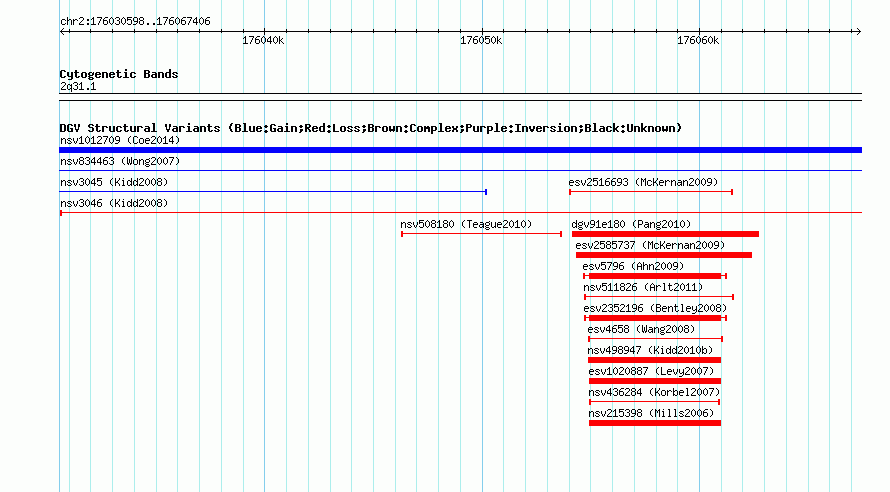This screenshot has height=492, width=890.
Task: Select the red esv2516693 loss line
Action: pos(651,192)
